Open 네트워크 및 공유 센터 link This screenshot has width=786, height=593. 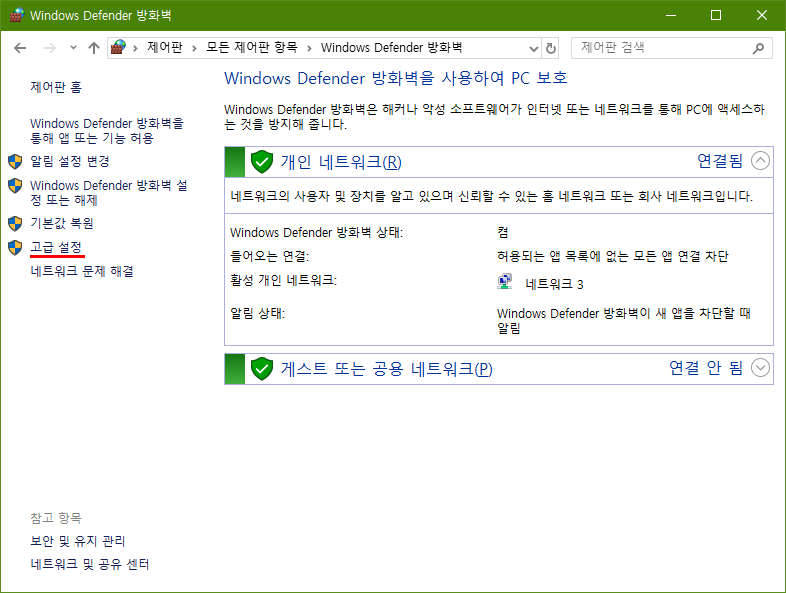(90, 564)
